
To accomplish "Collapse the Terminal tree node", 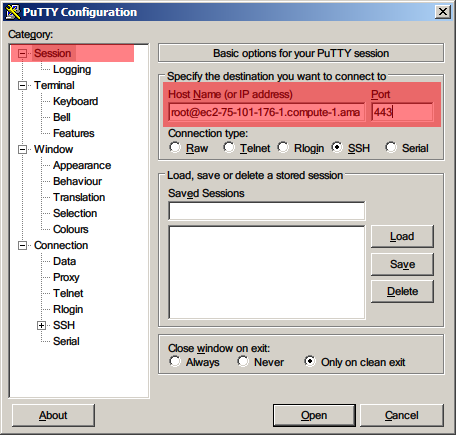I will click(22, 85).
